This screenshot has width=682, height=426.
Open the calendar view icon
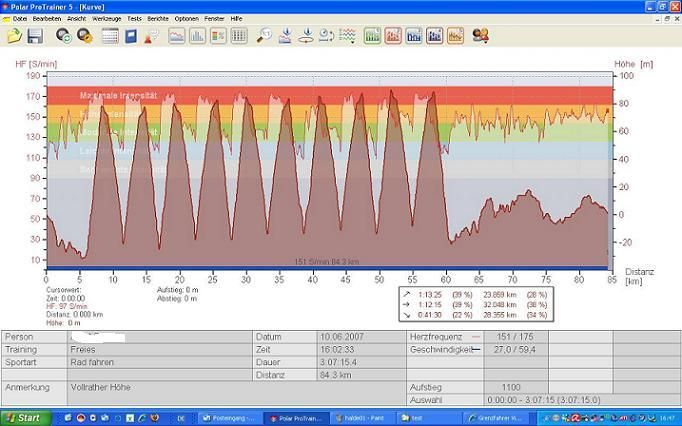[x=110, y=36]
